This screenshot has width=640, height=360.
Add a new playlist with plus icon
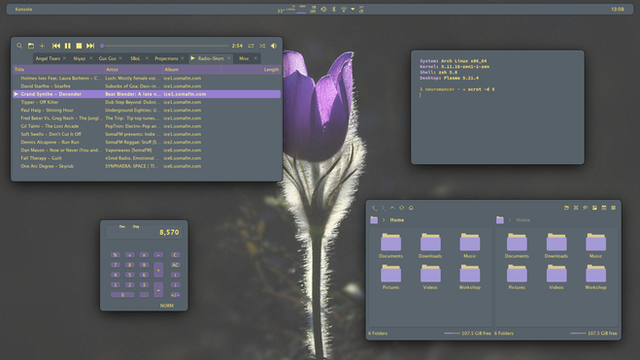42,46
